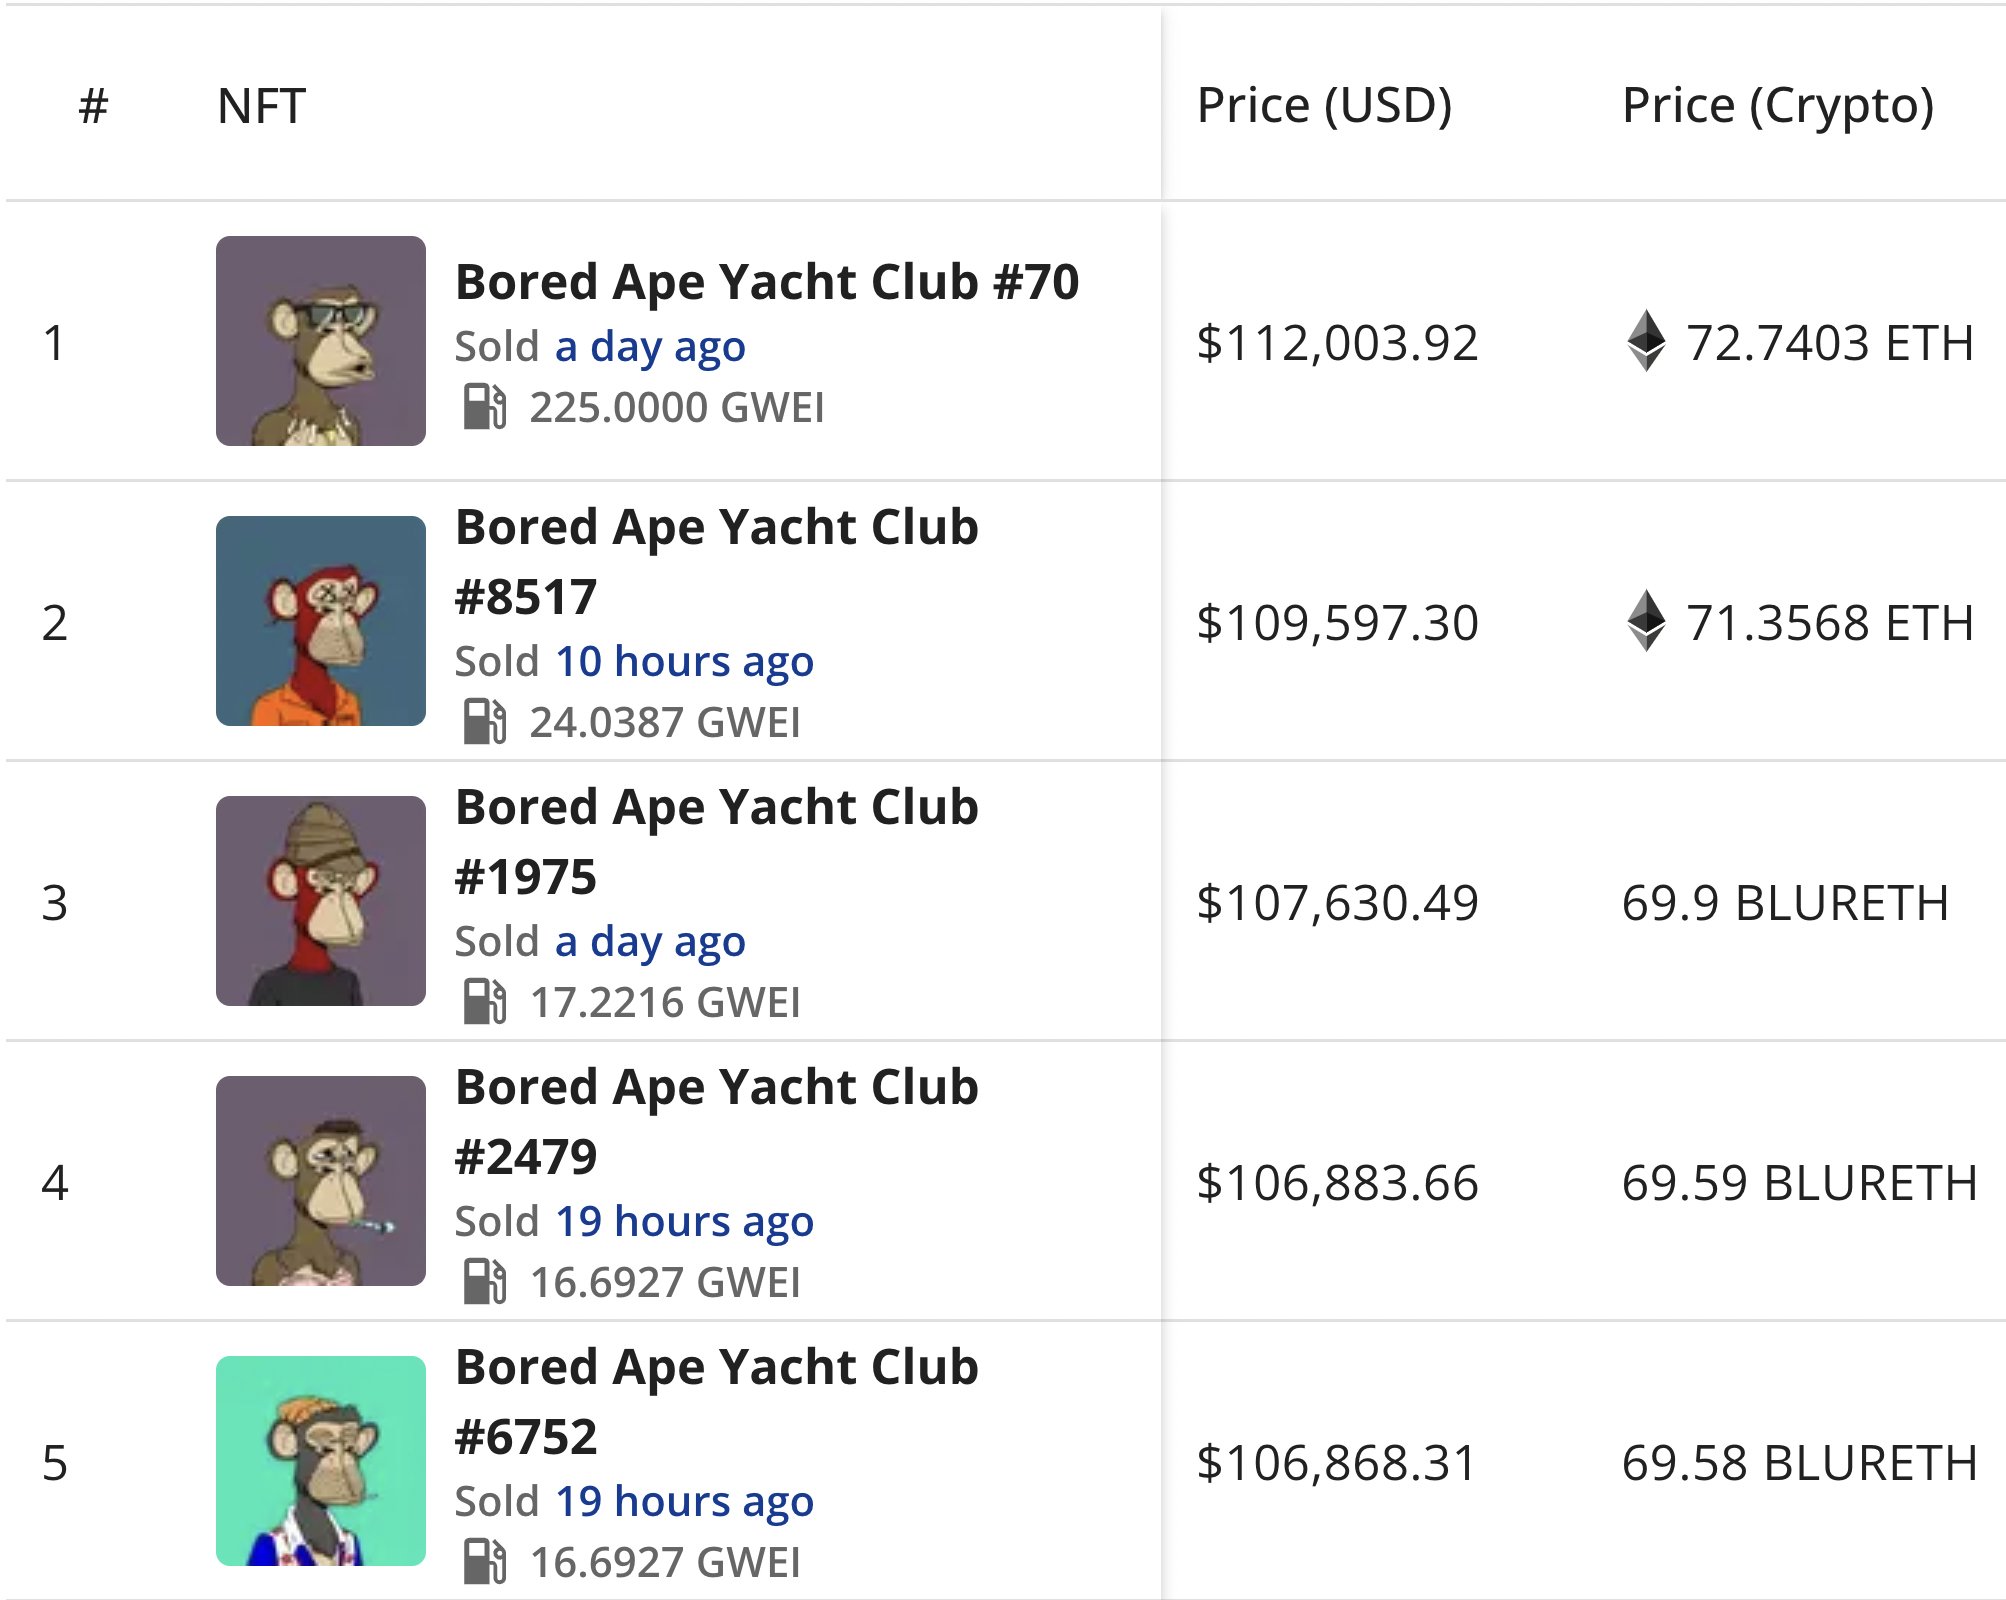Viewport: 2006px width, 1600px height.
Task: Click the Ethereum logo next to 72.7403 ETH
Action: 1646,342
